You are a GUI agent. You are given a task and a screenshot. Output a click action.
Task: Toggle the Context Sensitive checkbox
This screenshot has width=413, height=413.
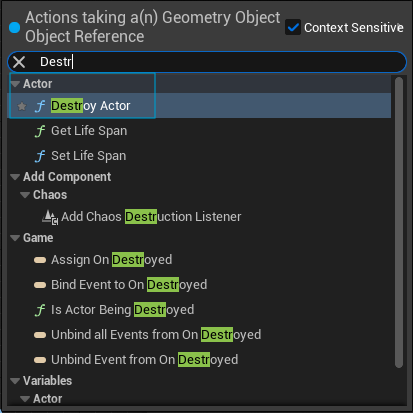click(293, 27)
